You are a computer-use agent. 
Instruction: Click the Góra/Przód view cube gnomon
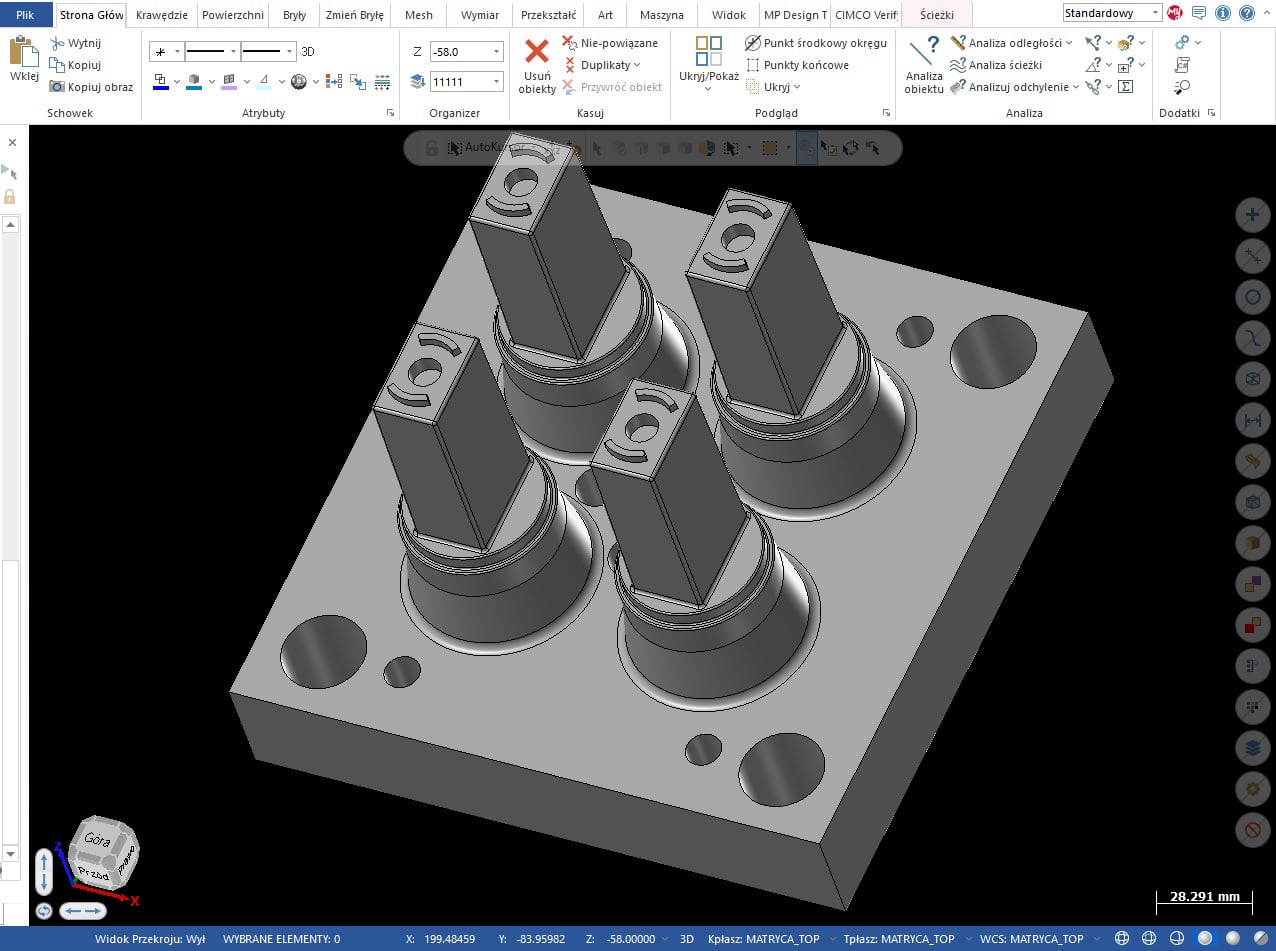point(102,857)
